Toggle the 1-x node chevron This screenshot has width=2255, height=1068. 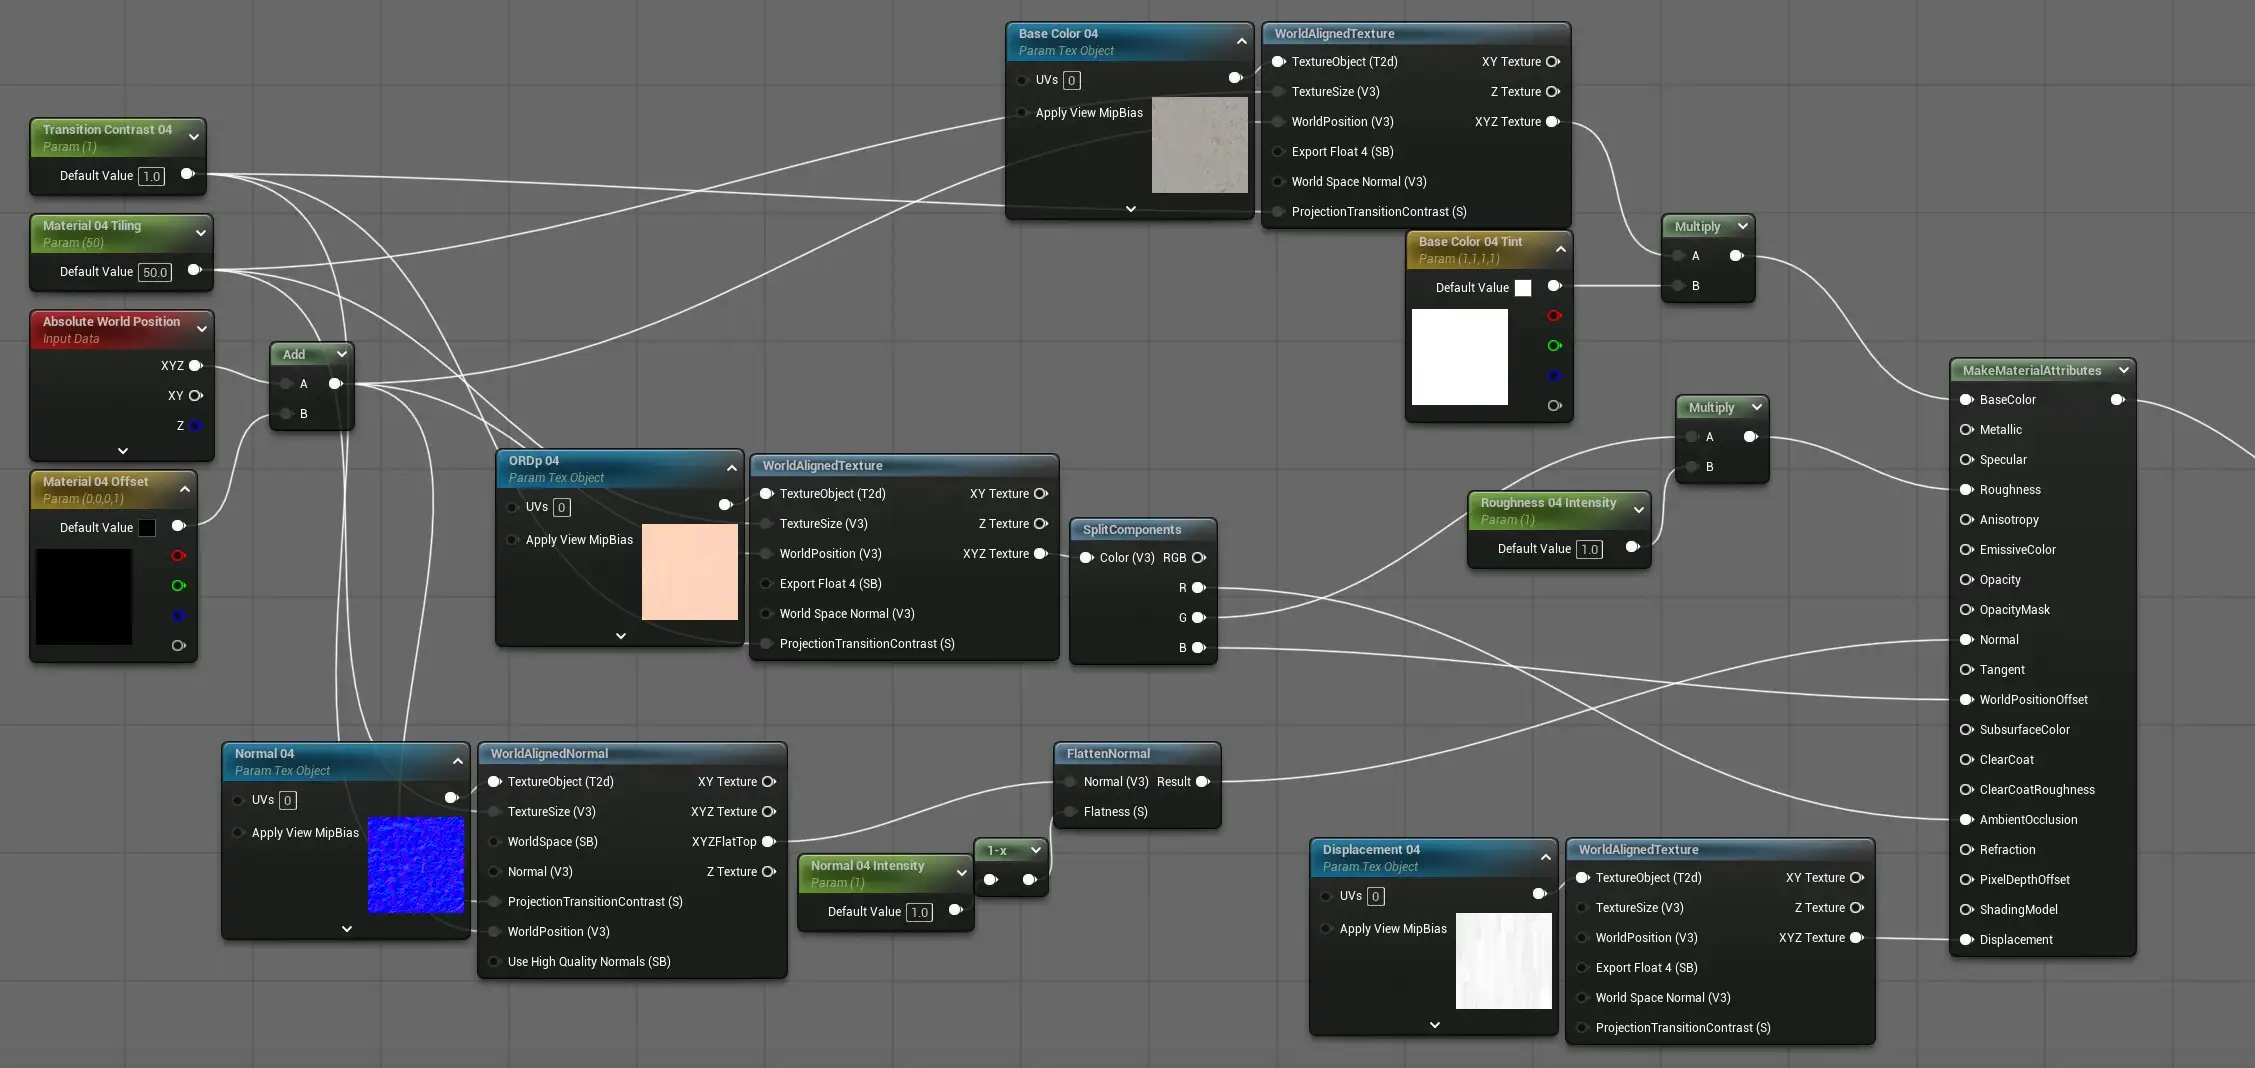tap(1036, 850)
